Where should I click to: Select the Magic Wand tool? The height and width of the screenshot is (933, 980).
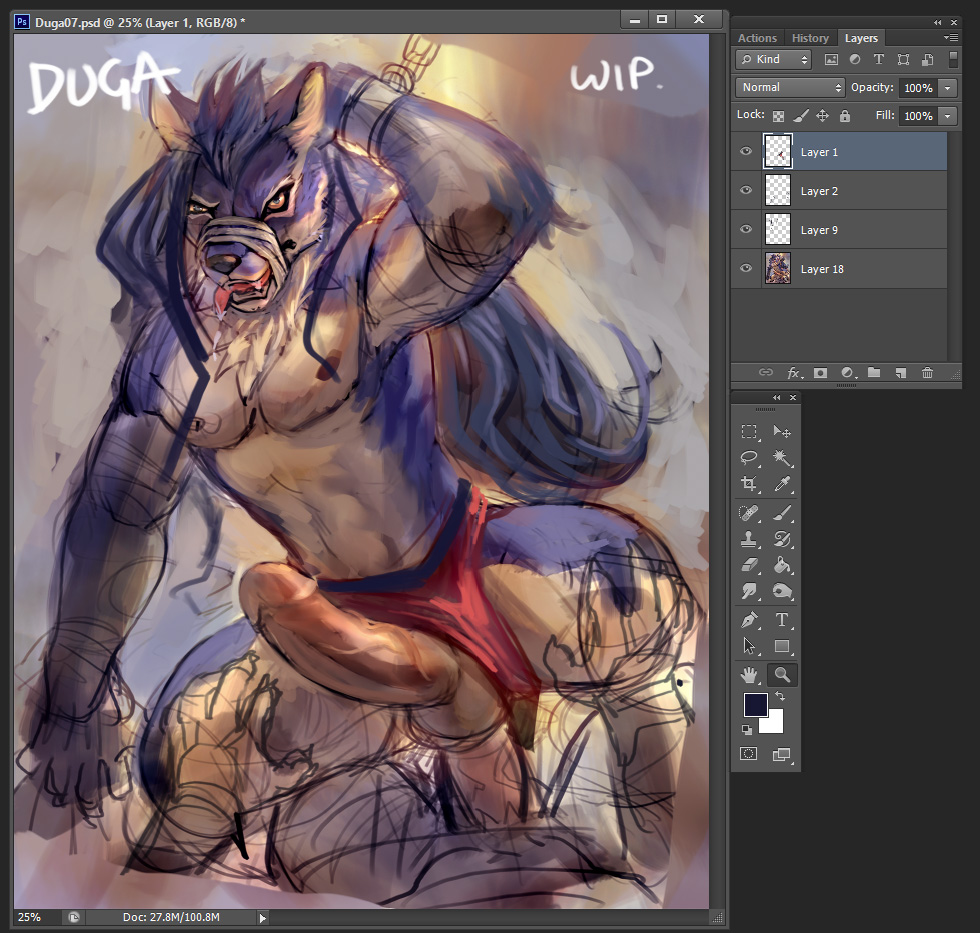coord(782,457)
